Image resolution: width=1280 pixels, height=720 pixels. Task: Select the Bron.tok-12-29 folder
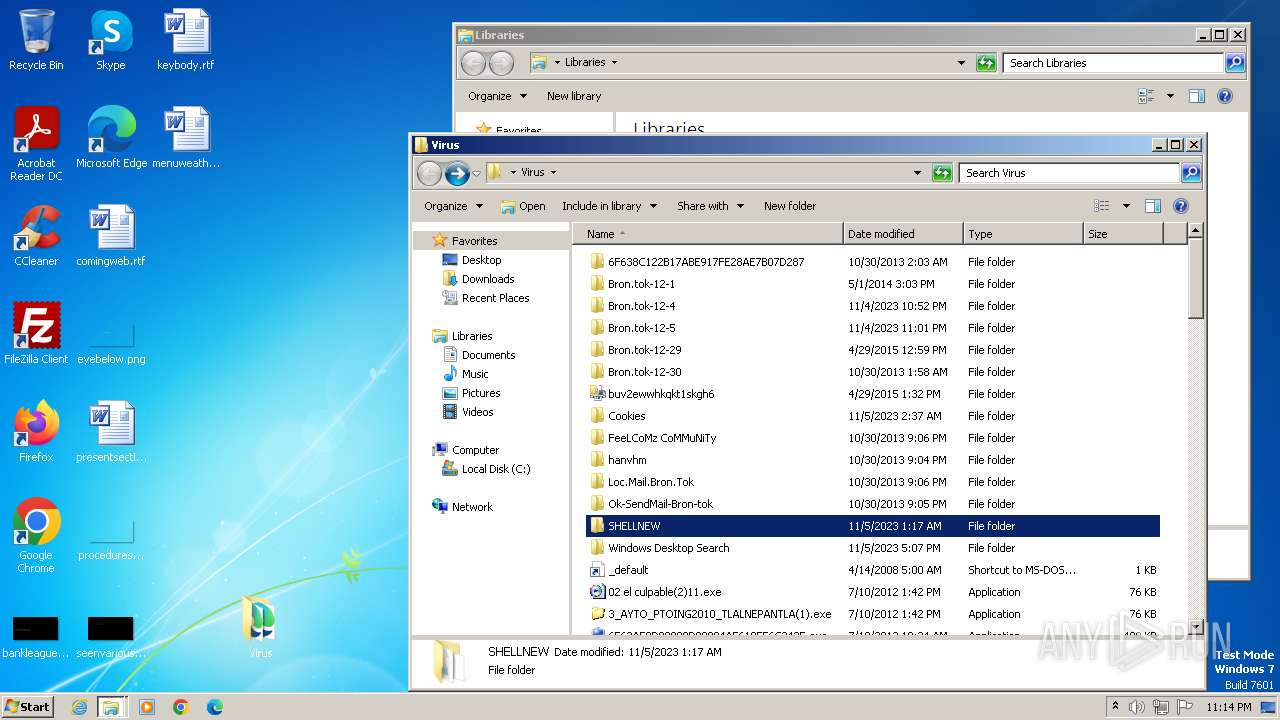[x=872, y=350]
